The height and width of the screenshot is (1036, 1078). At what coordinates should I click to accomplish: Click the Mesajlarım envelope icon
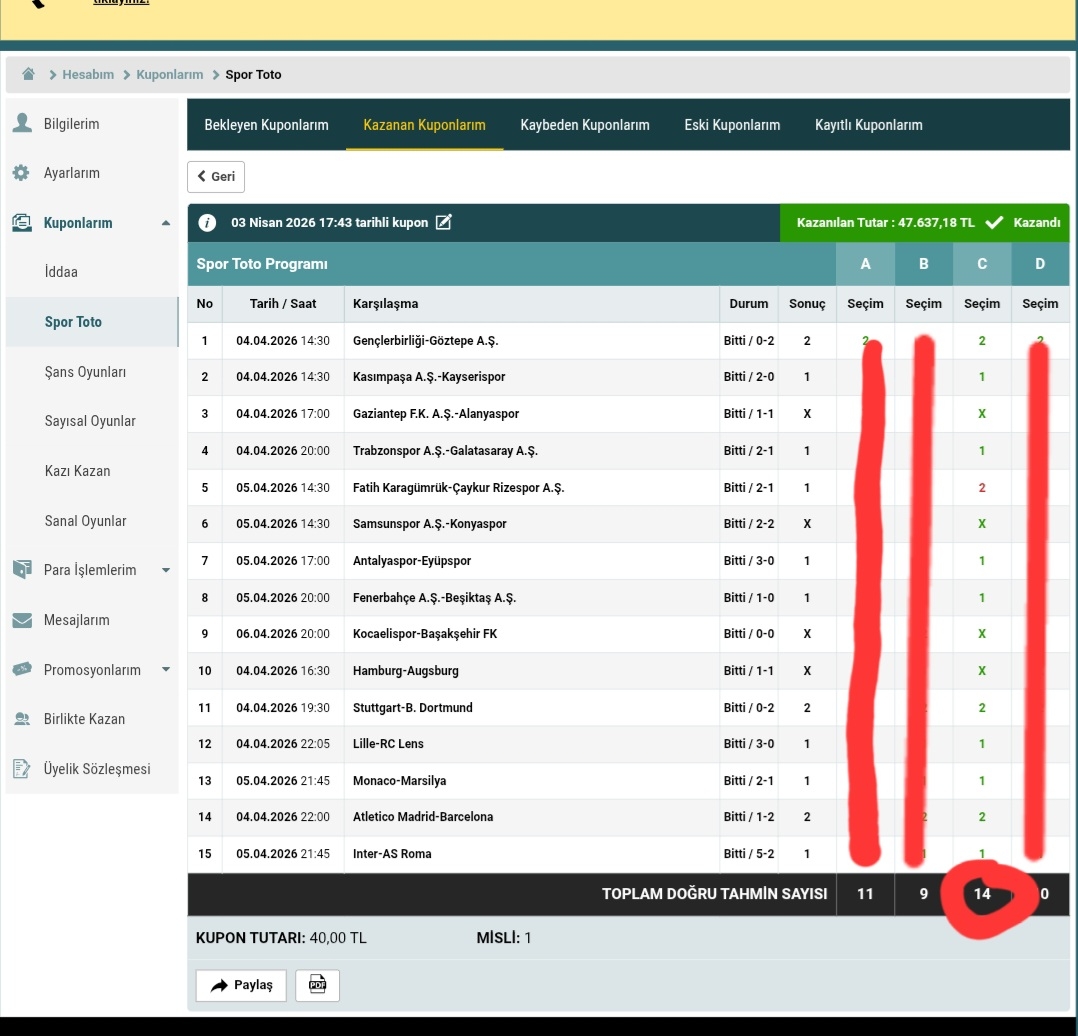point(21,620)
